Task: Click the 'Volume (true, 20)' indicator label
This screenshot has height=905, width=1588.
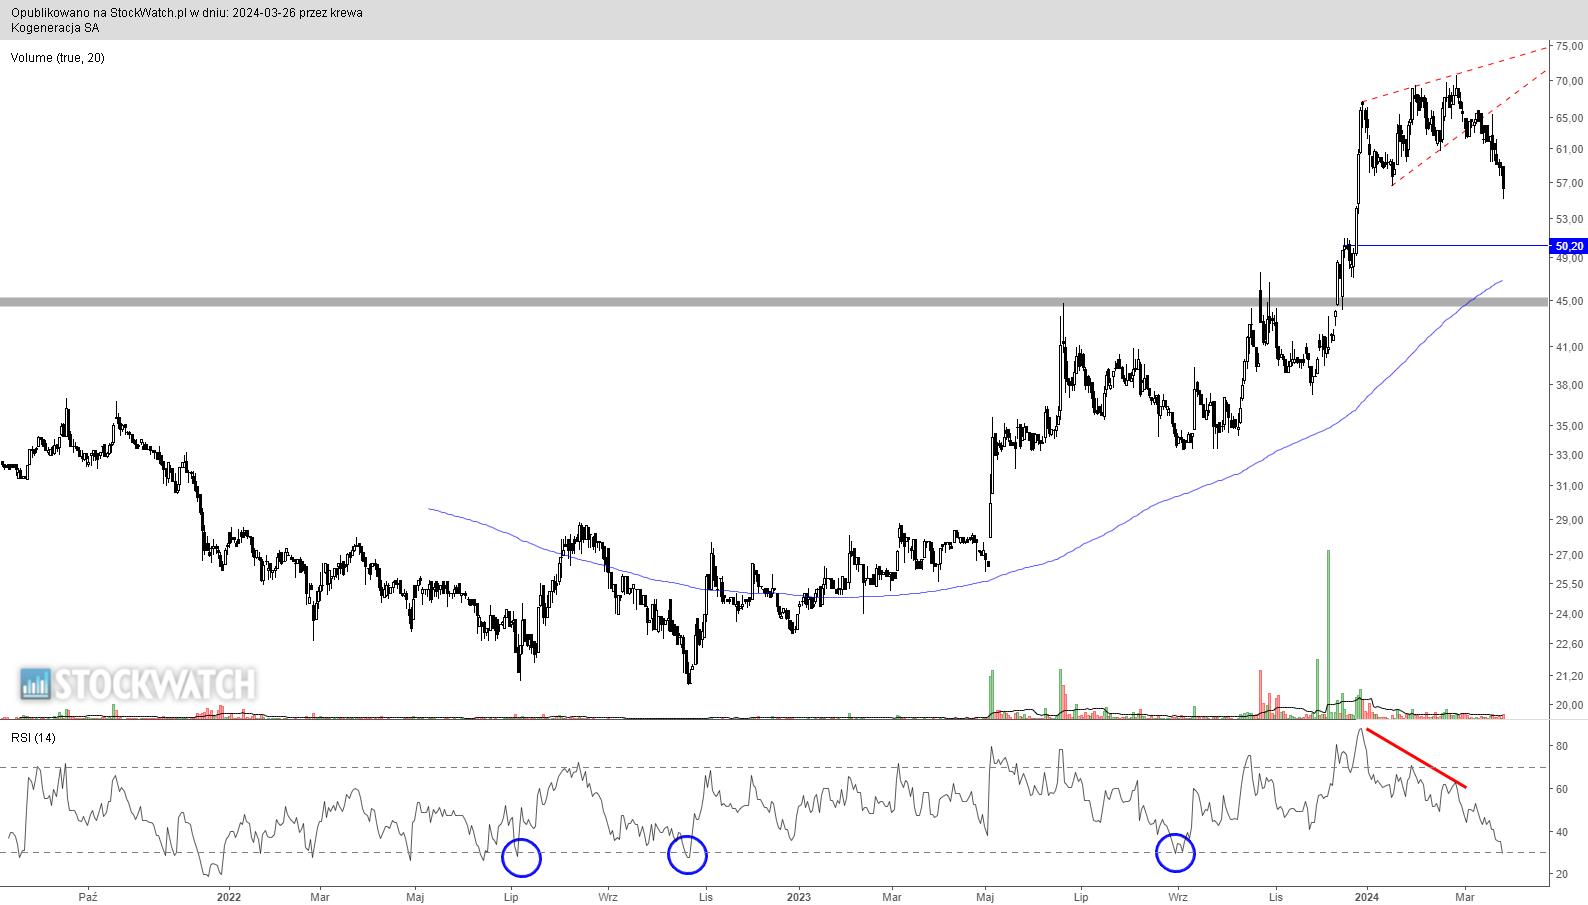Action: [57, 57]
